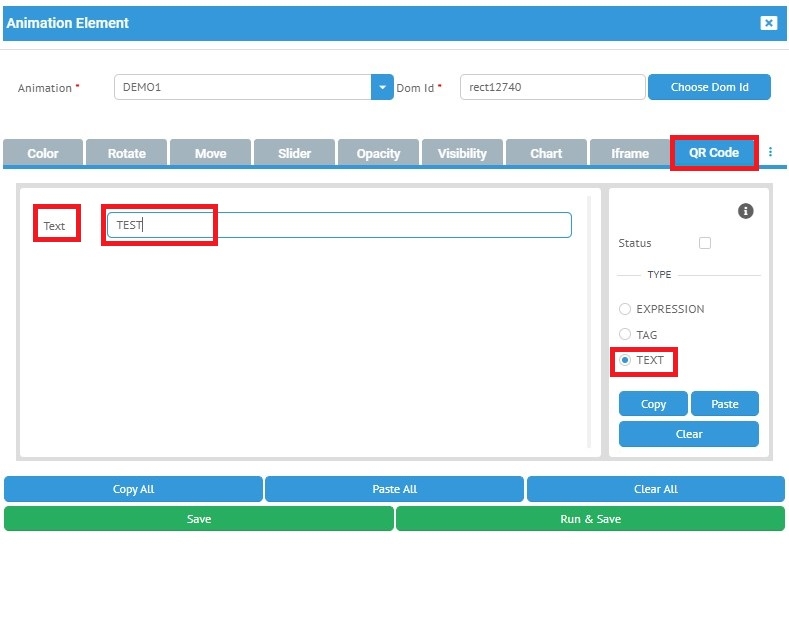
Task: Switch to the Color tab
Action: 42,153
